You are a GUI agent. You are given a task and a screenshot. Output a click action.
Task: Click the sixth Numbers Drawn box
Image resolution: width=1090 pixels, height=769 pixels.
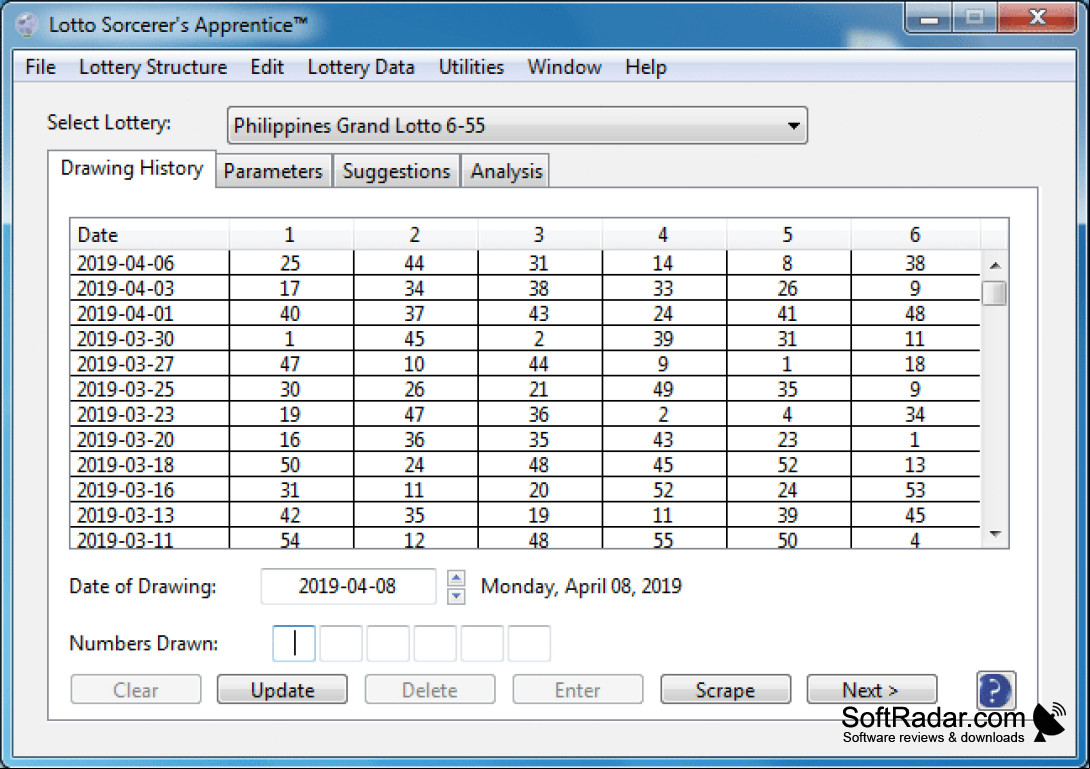[x=529, y=643]
